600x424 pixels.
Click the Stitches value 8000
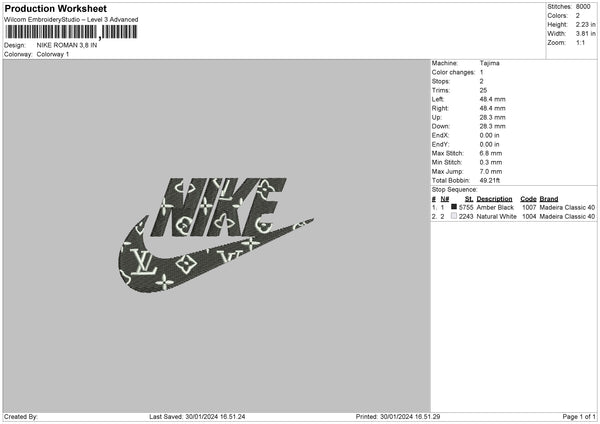point(583,7)
